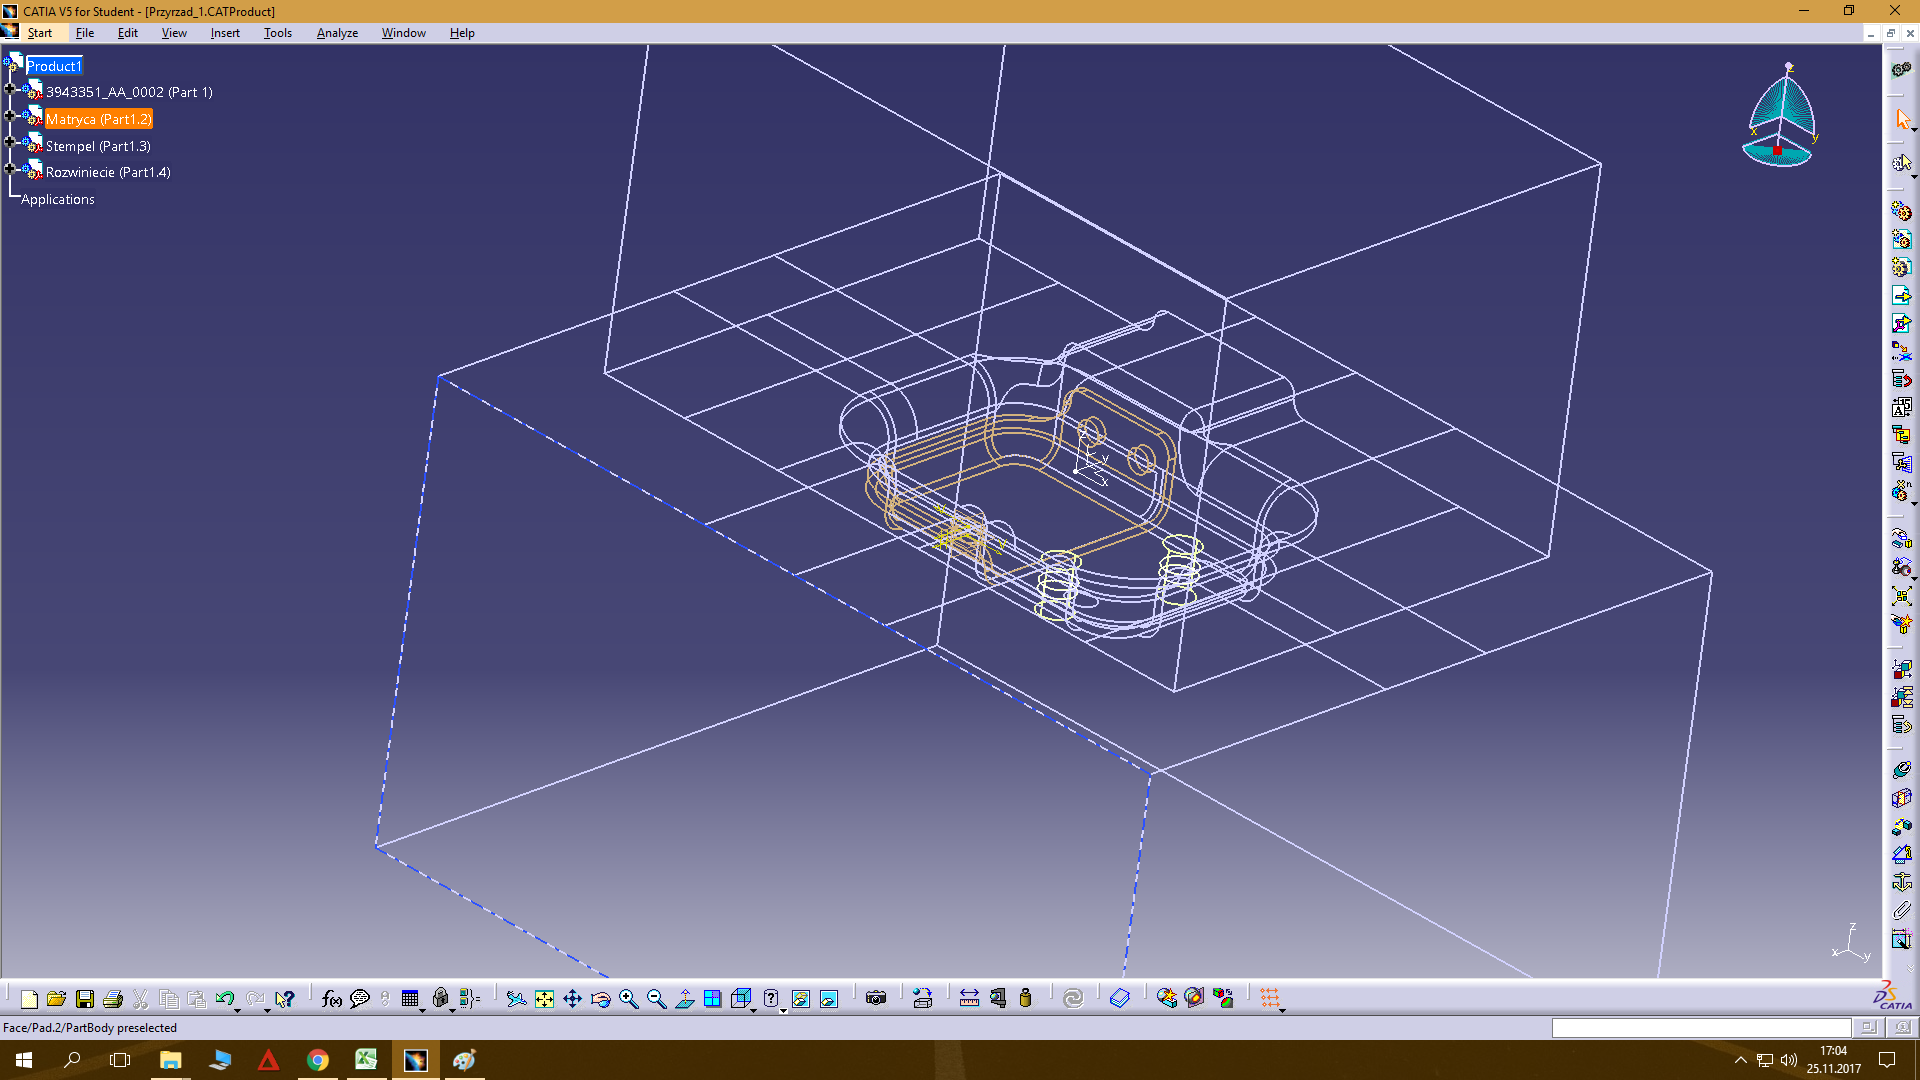Open Google Chrome from the taskbar
Screen dimensions: 1920x1080
coord(318,1060)
